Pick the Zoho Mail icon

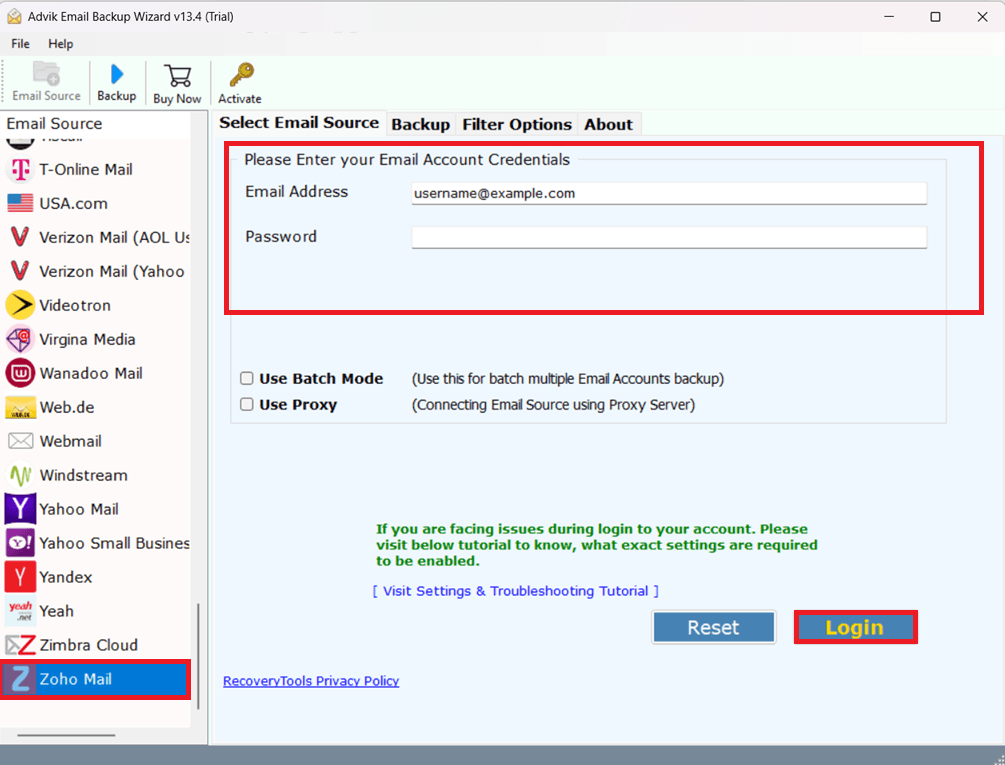coord(20,679)
